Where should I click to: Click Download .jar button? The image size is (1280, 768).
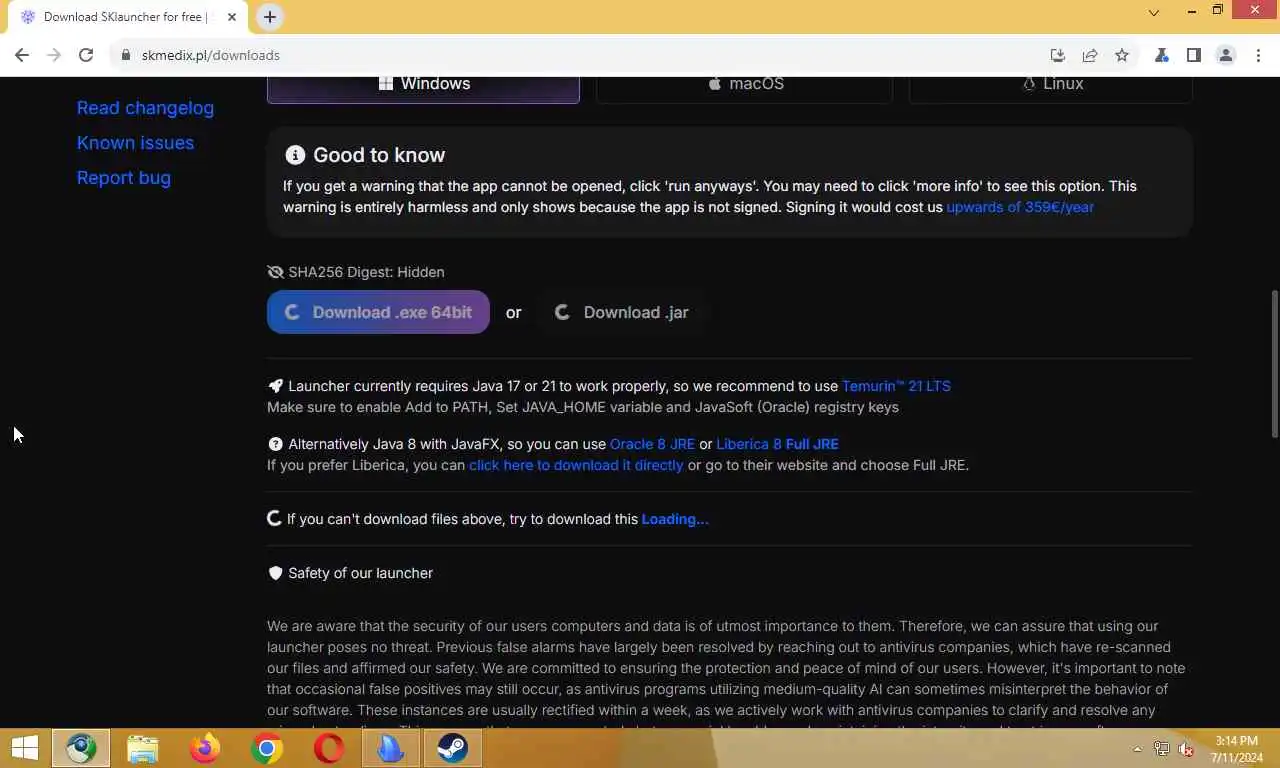point(622,312)
